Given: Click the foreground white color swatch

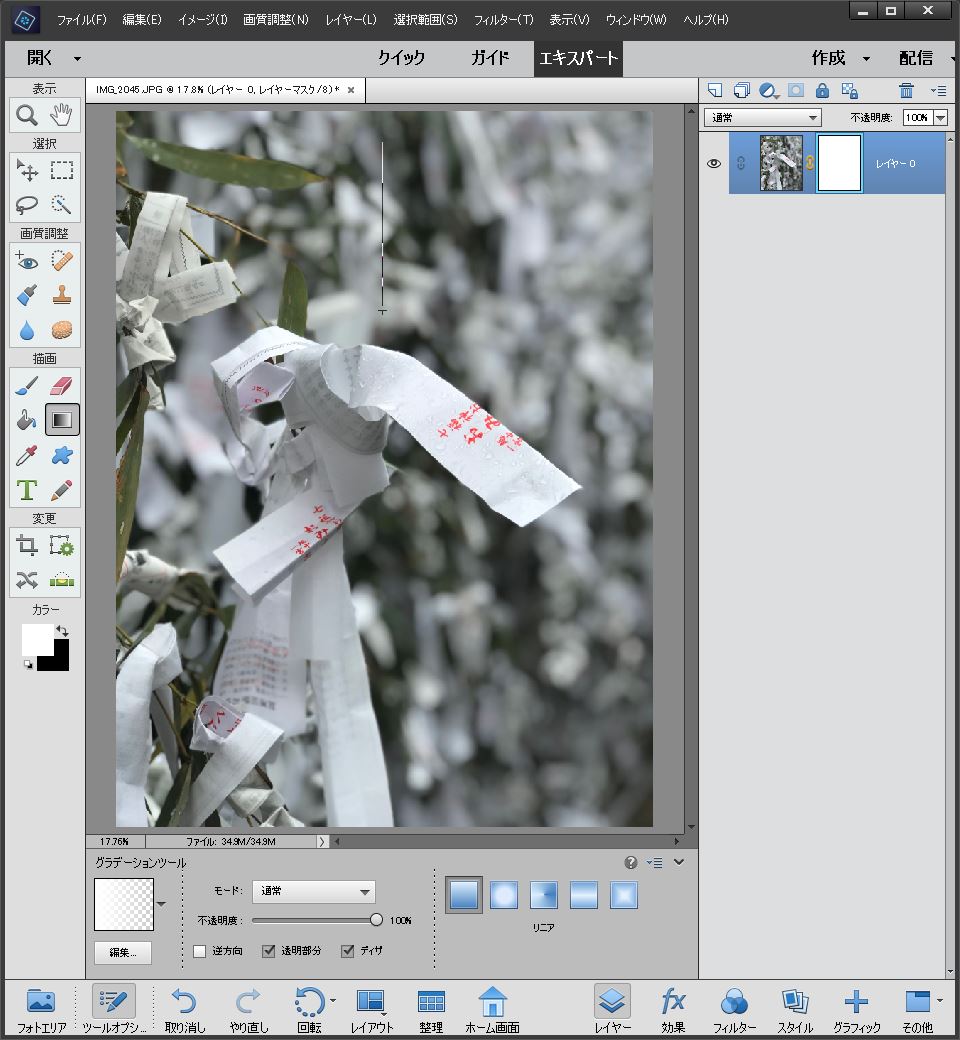Looking at the screenshot, I should click(x=36, y=638).
